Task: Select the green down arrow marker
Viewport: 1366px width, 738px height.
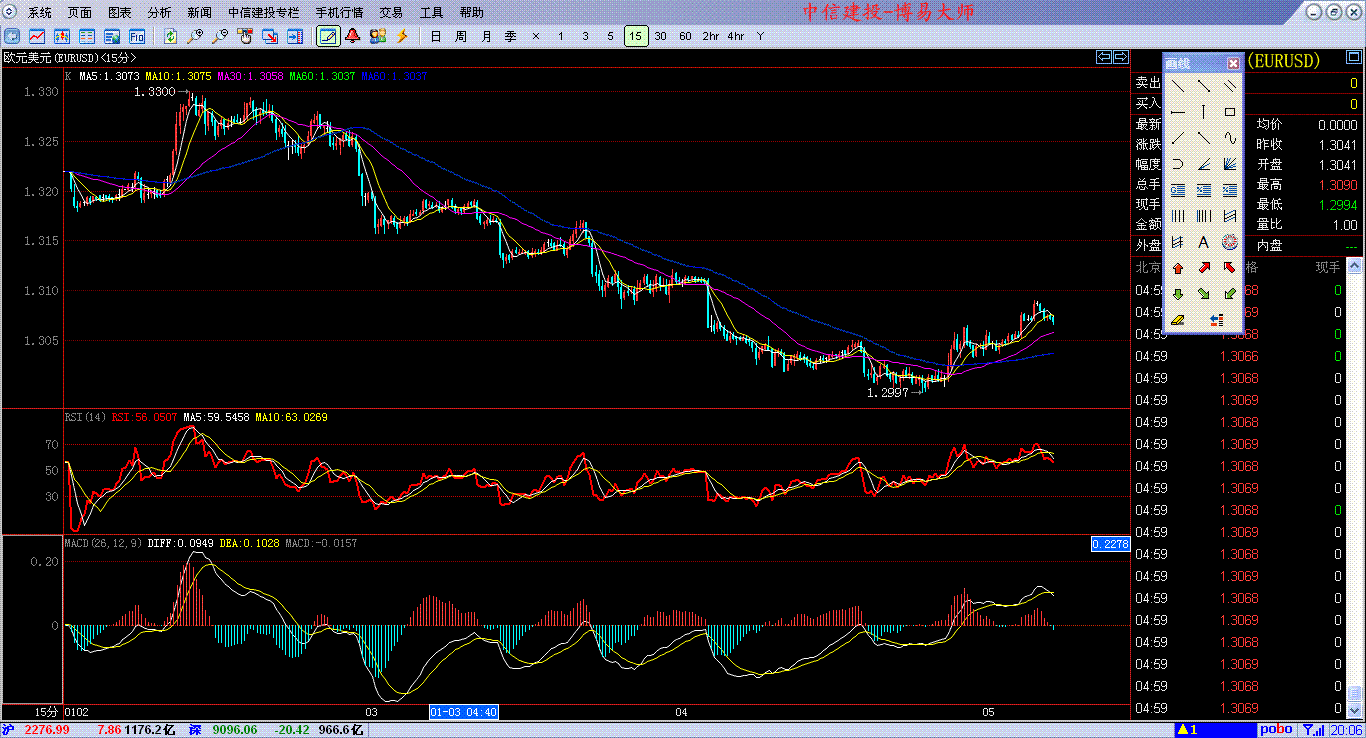Action: [1178, 294]
